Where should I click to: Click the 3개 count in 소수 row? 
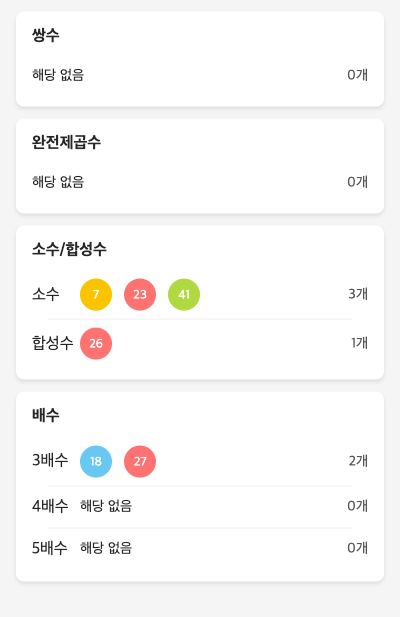pos(358,294)
